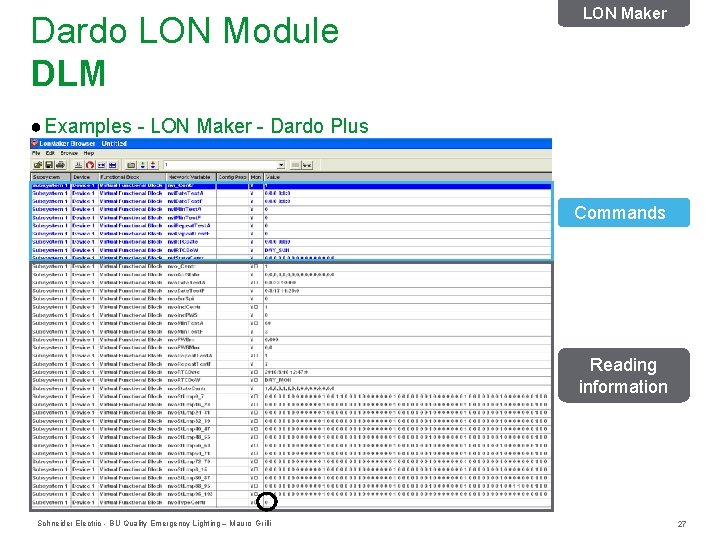The image size is (720, 540).
Task: Select the nvoStLmp0_7 network variable cell
Action: 191,396
